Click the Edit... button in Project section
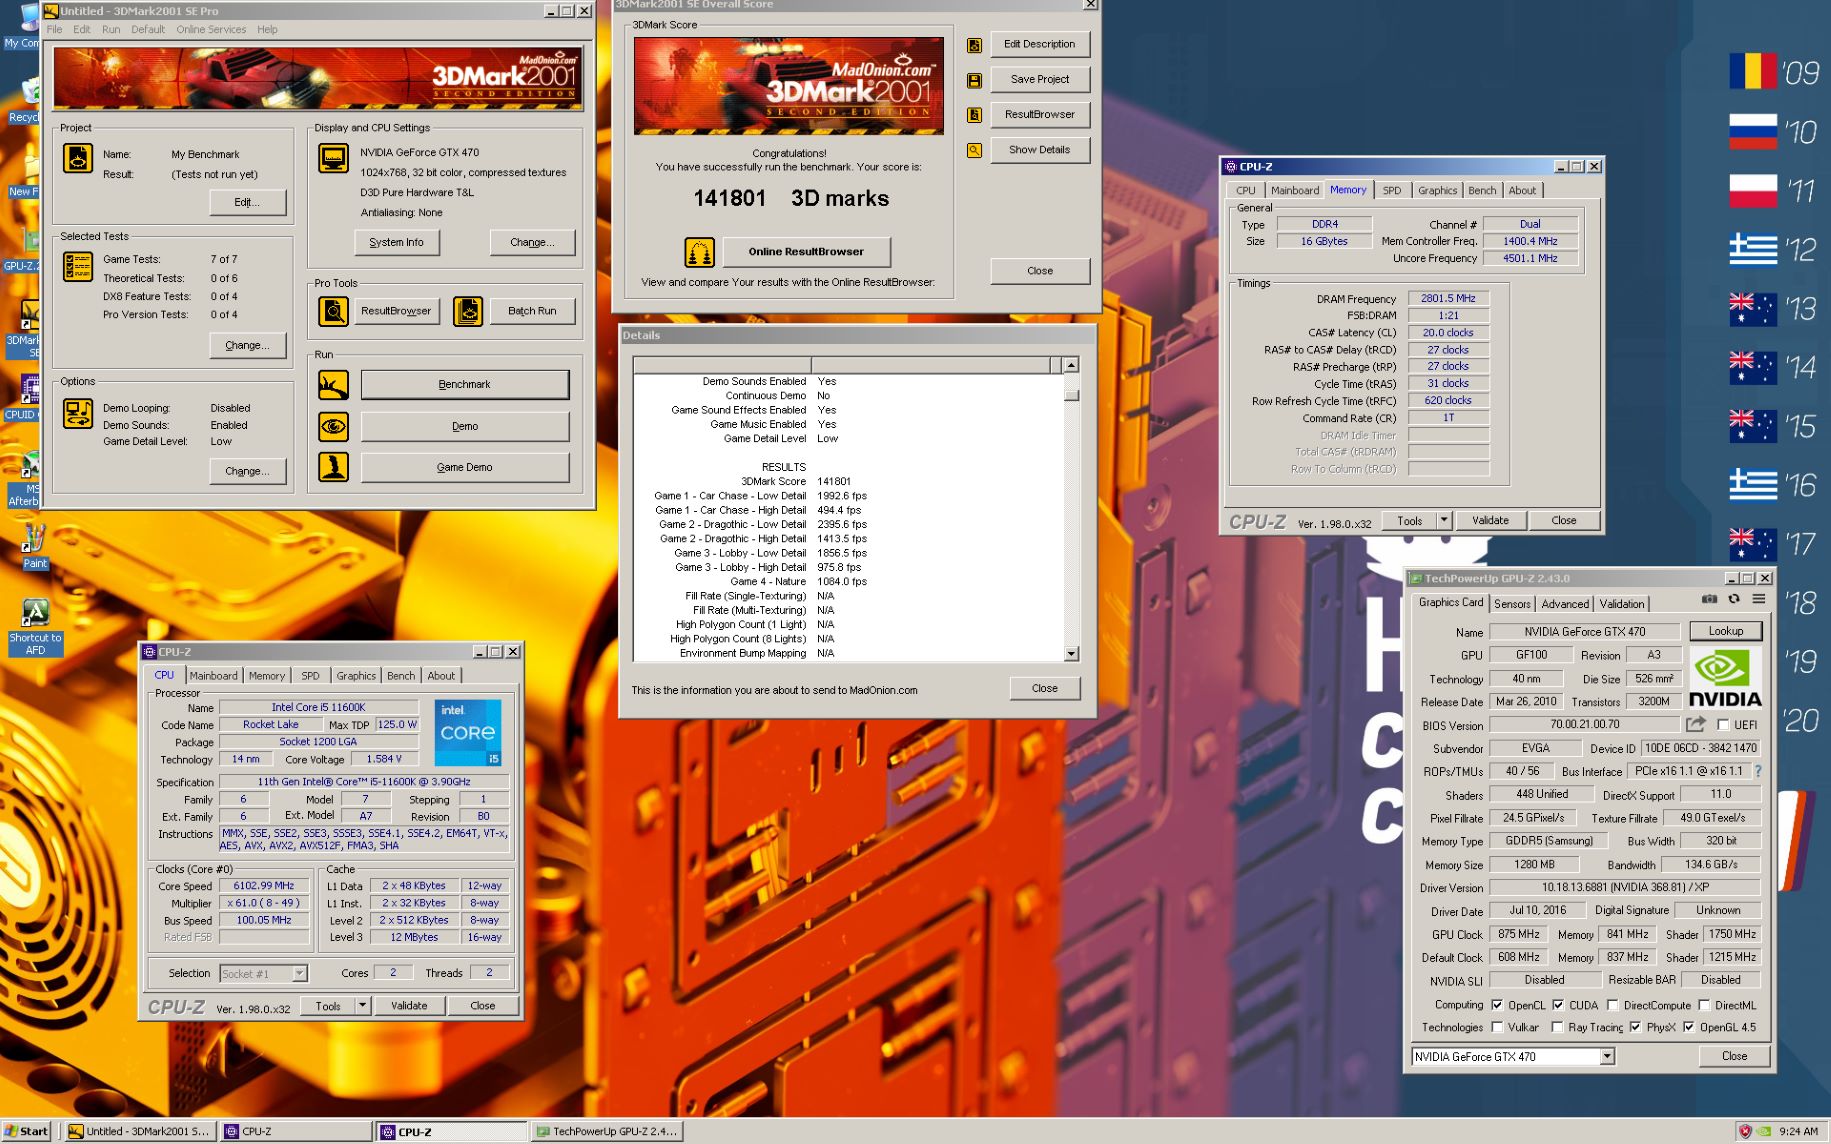The image size is (1831, 1144). (247, 202)
